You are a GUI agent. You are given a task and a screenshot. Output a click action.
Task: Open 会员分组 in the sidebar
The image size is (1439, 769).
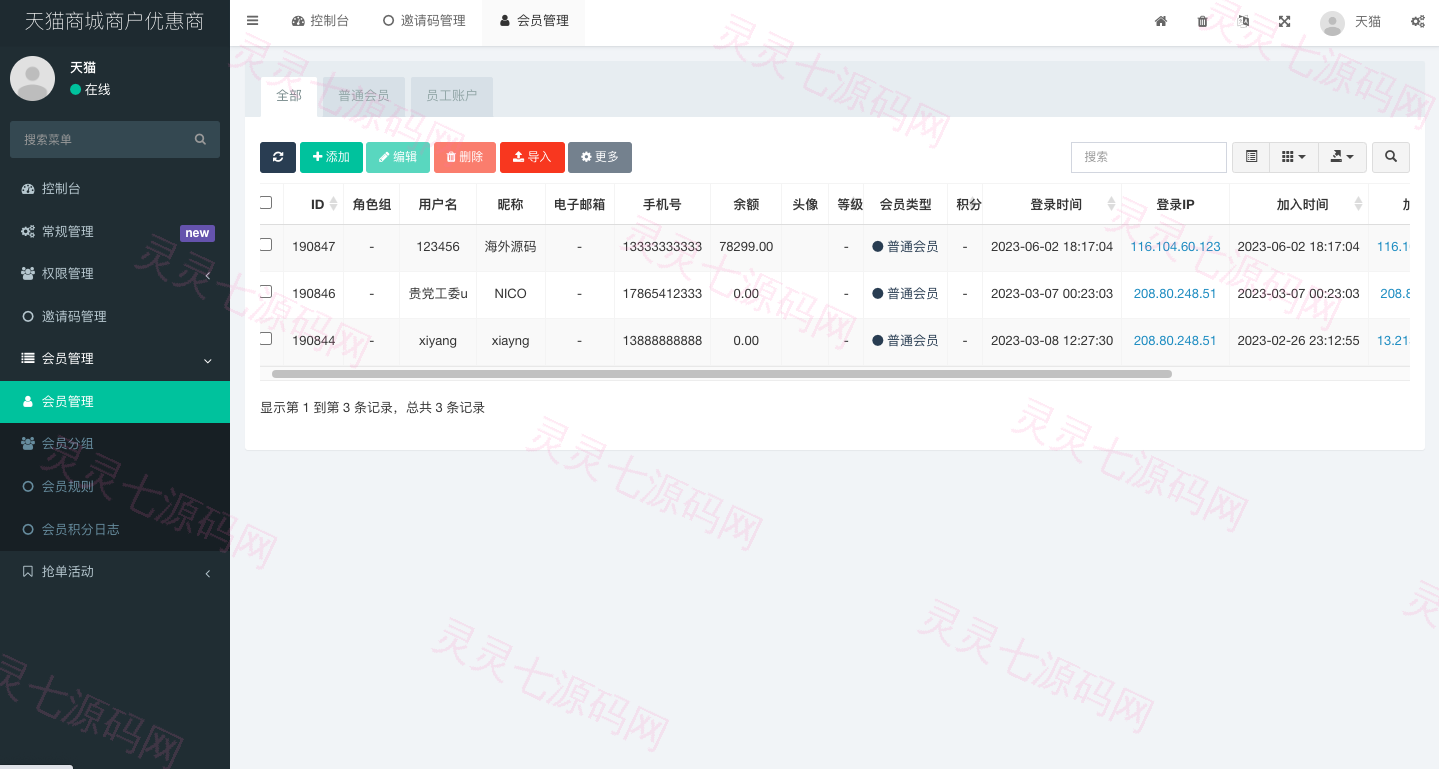[x=115, y=443]
